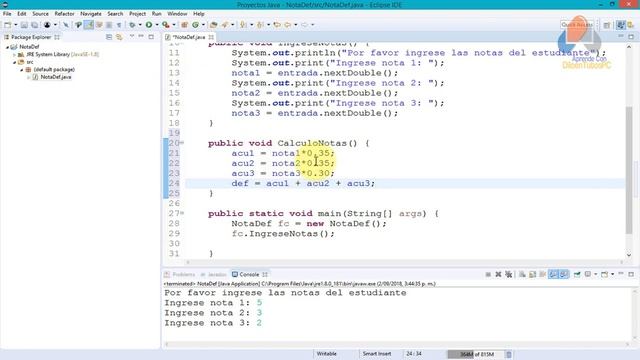640x360 pixels.
Task: Collapse the (default package) node
Action: (22, 70)
